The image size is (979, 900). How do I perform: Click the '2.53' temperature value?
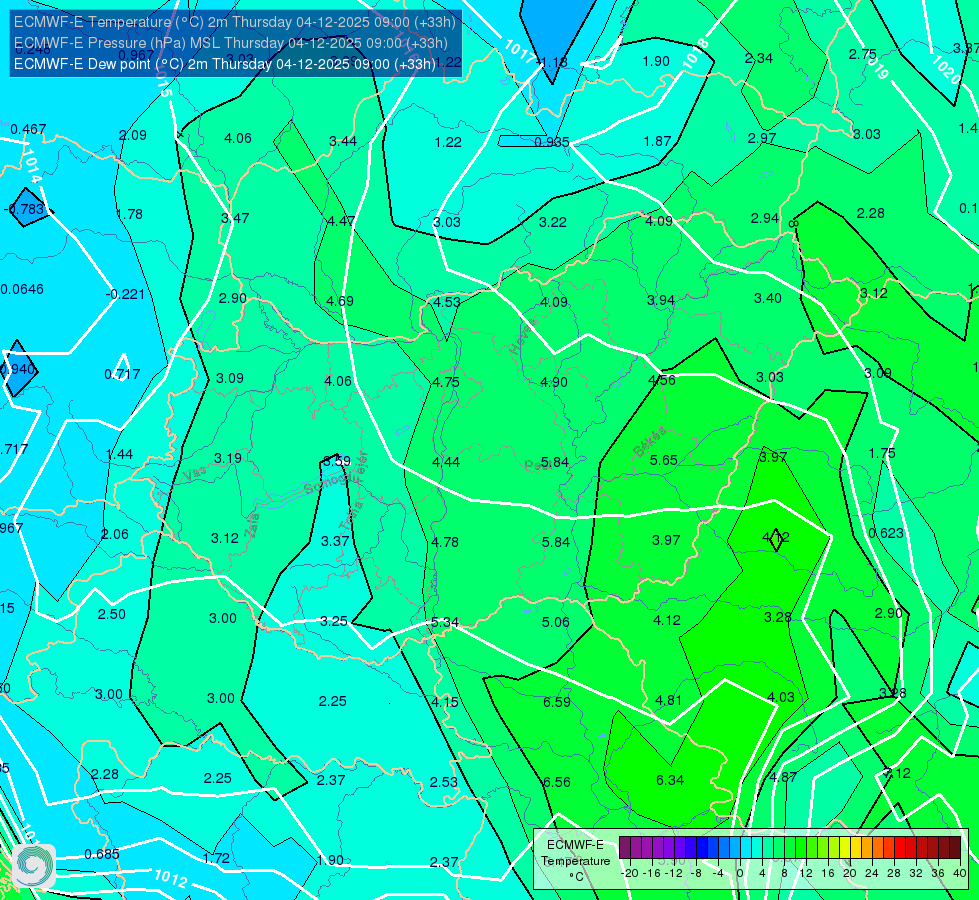click(x=443, y=782)
